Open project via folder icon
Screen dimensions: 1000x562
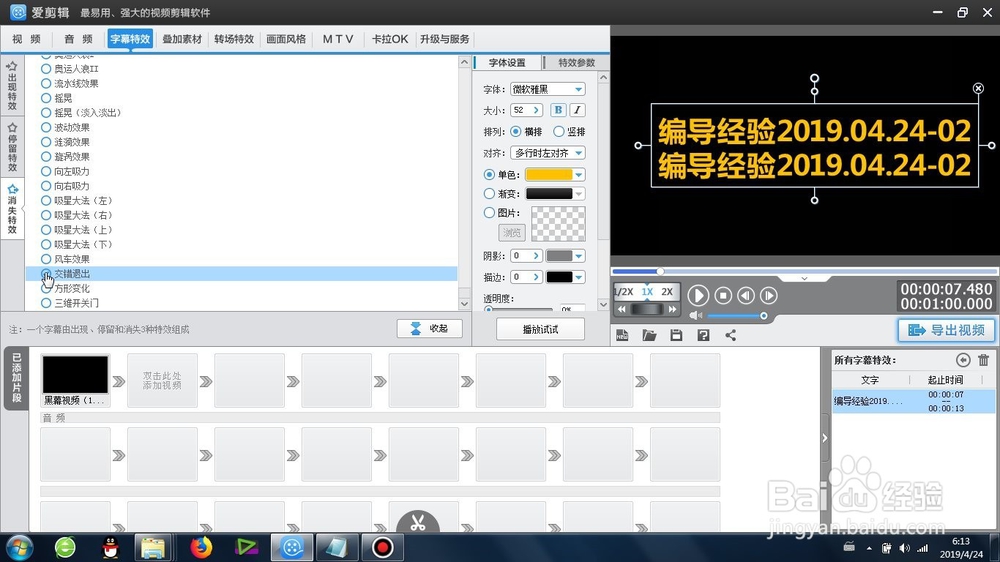[649, 335]
